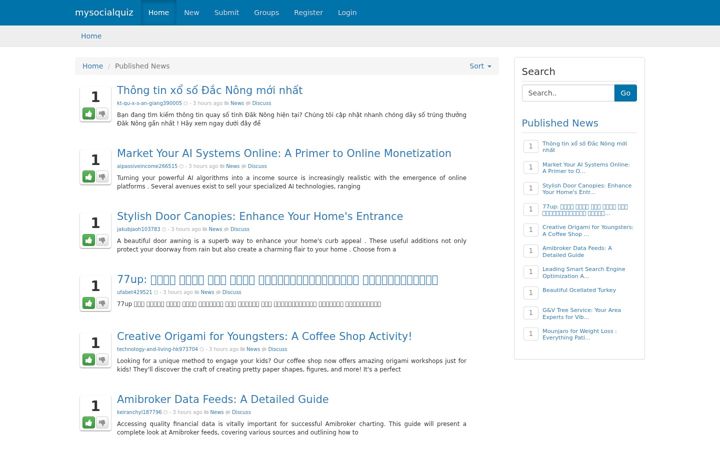
Task: Click the Discuss link under the Đắc Nông post
Action: point(261,103)
